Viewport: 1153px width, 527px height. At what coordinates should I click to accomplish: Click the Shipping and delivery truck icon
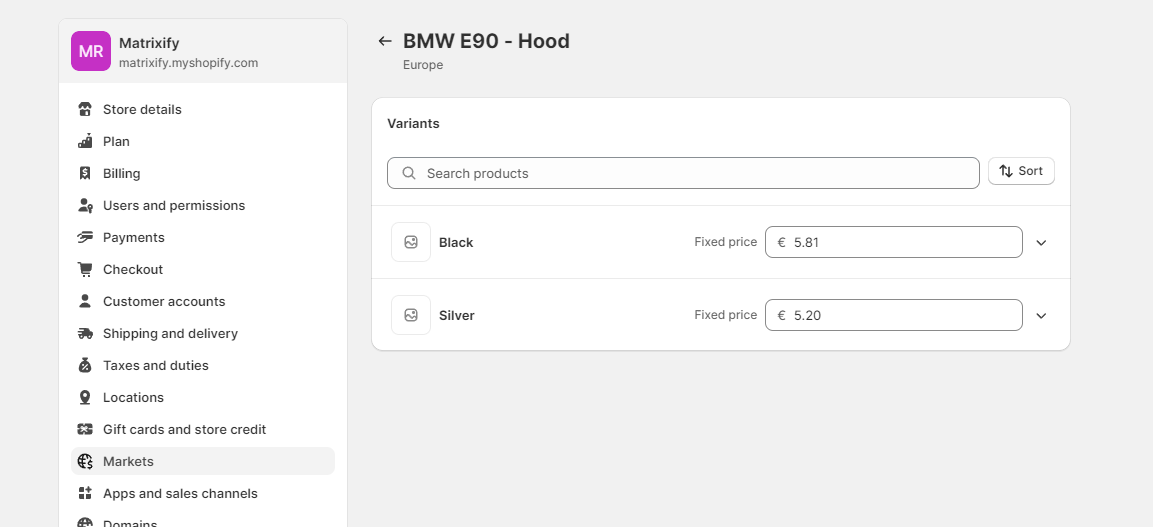coord(85,333)
